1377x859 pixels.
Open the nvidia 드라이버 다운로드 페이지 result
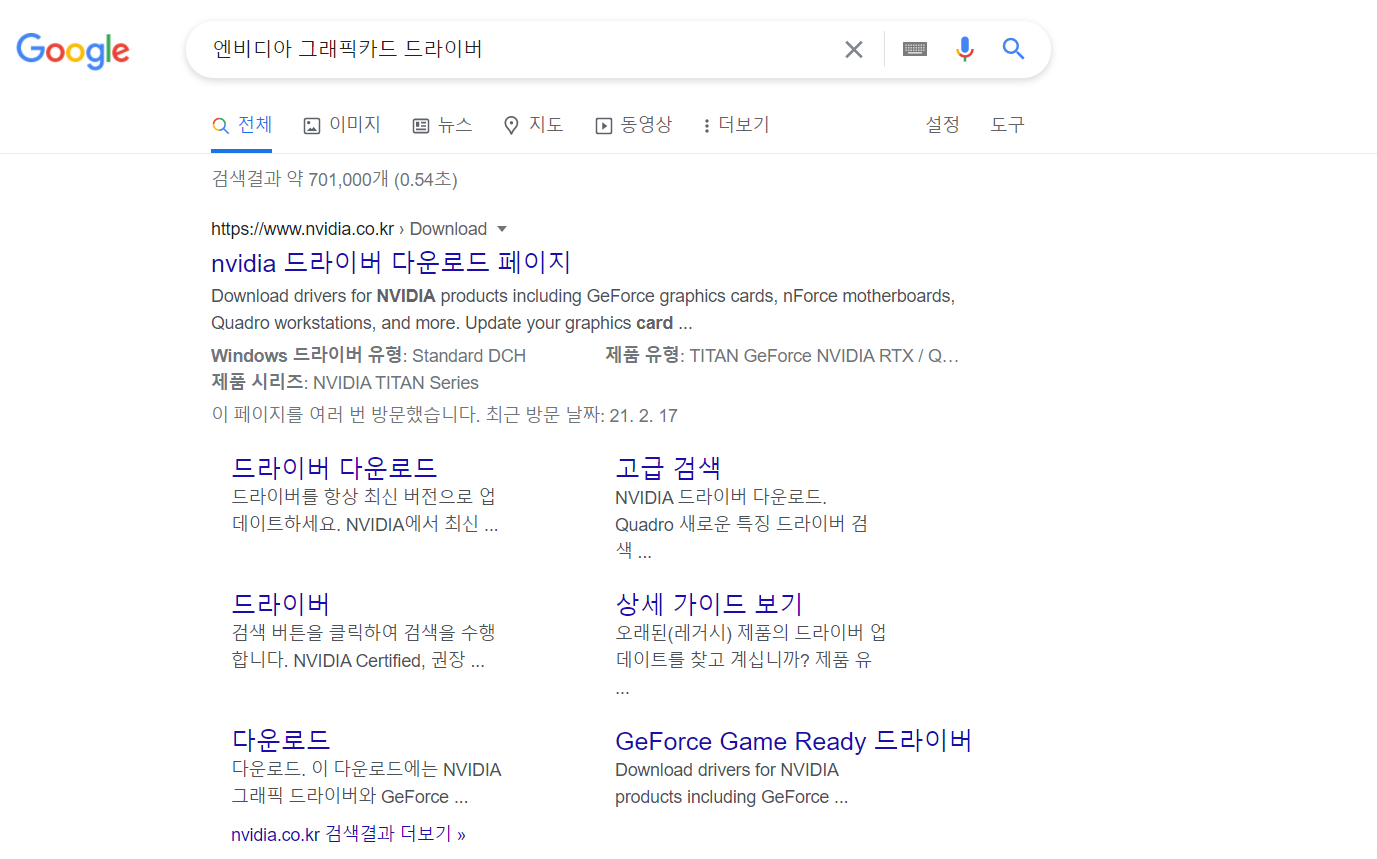[391, 262]
